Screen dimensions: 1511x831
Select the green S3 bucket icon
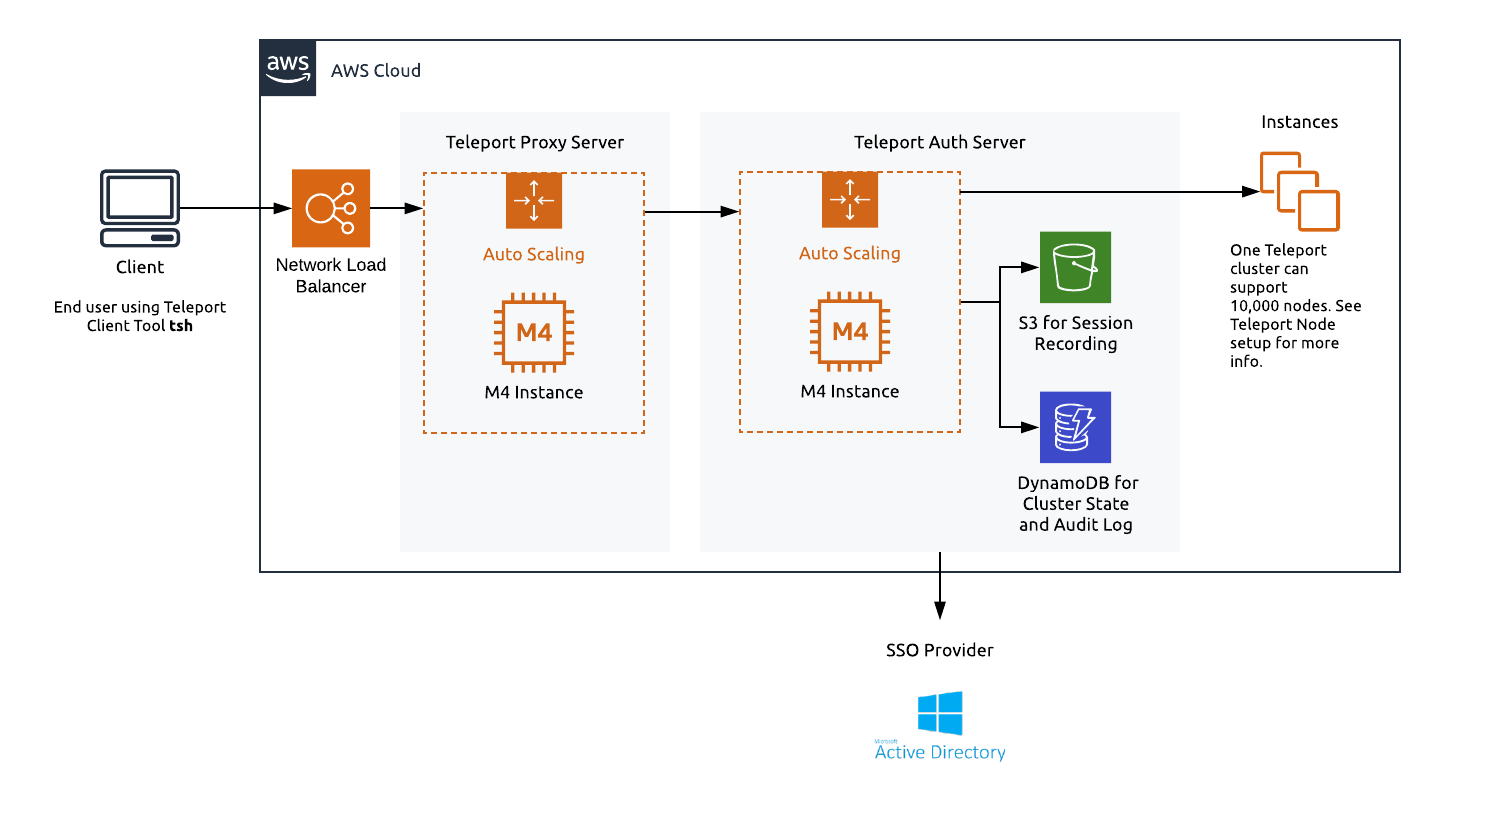[1076, 267]
